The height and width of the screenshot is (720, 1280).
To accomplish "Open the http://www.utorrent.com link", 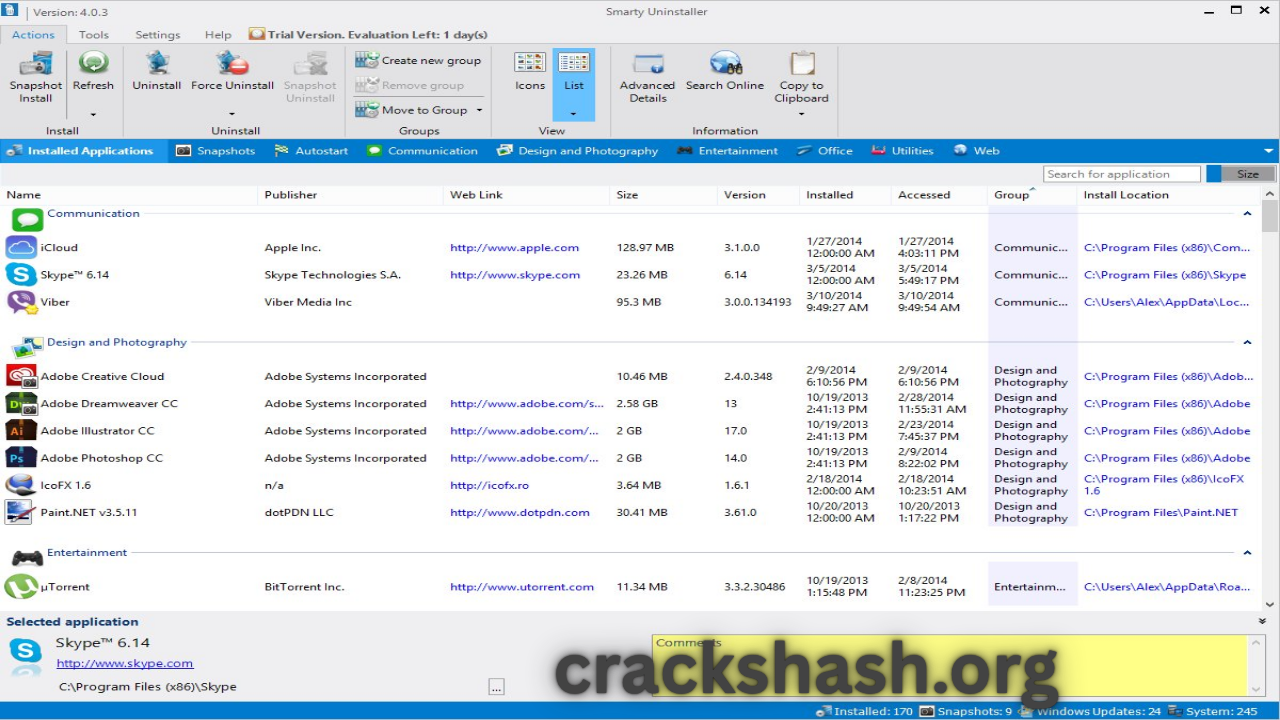I will click(x=522, y=587).
